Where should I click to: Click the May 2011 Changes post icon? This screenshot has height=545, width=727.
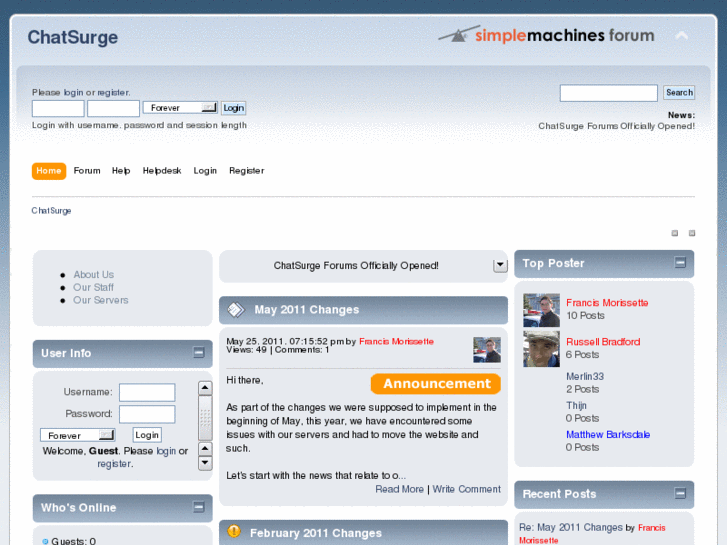tap(236, 309)
